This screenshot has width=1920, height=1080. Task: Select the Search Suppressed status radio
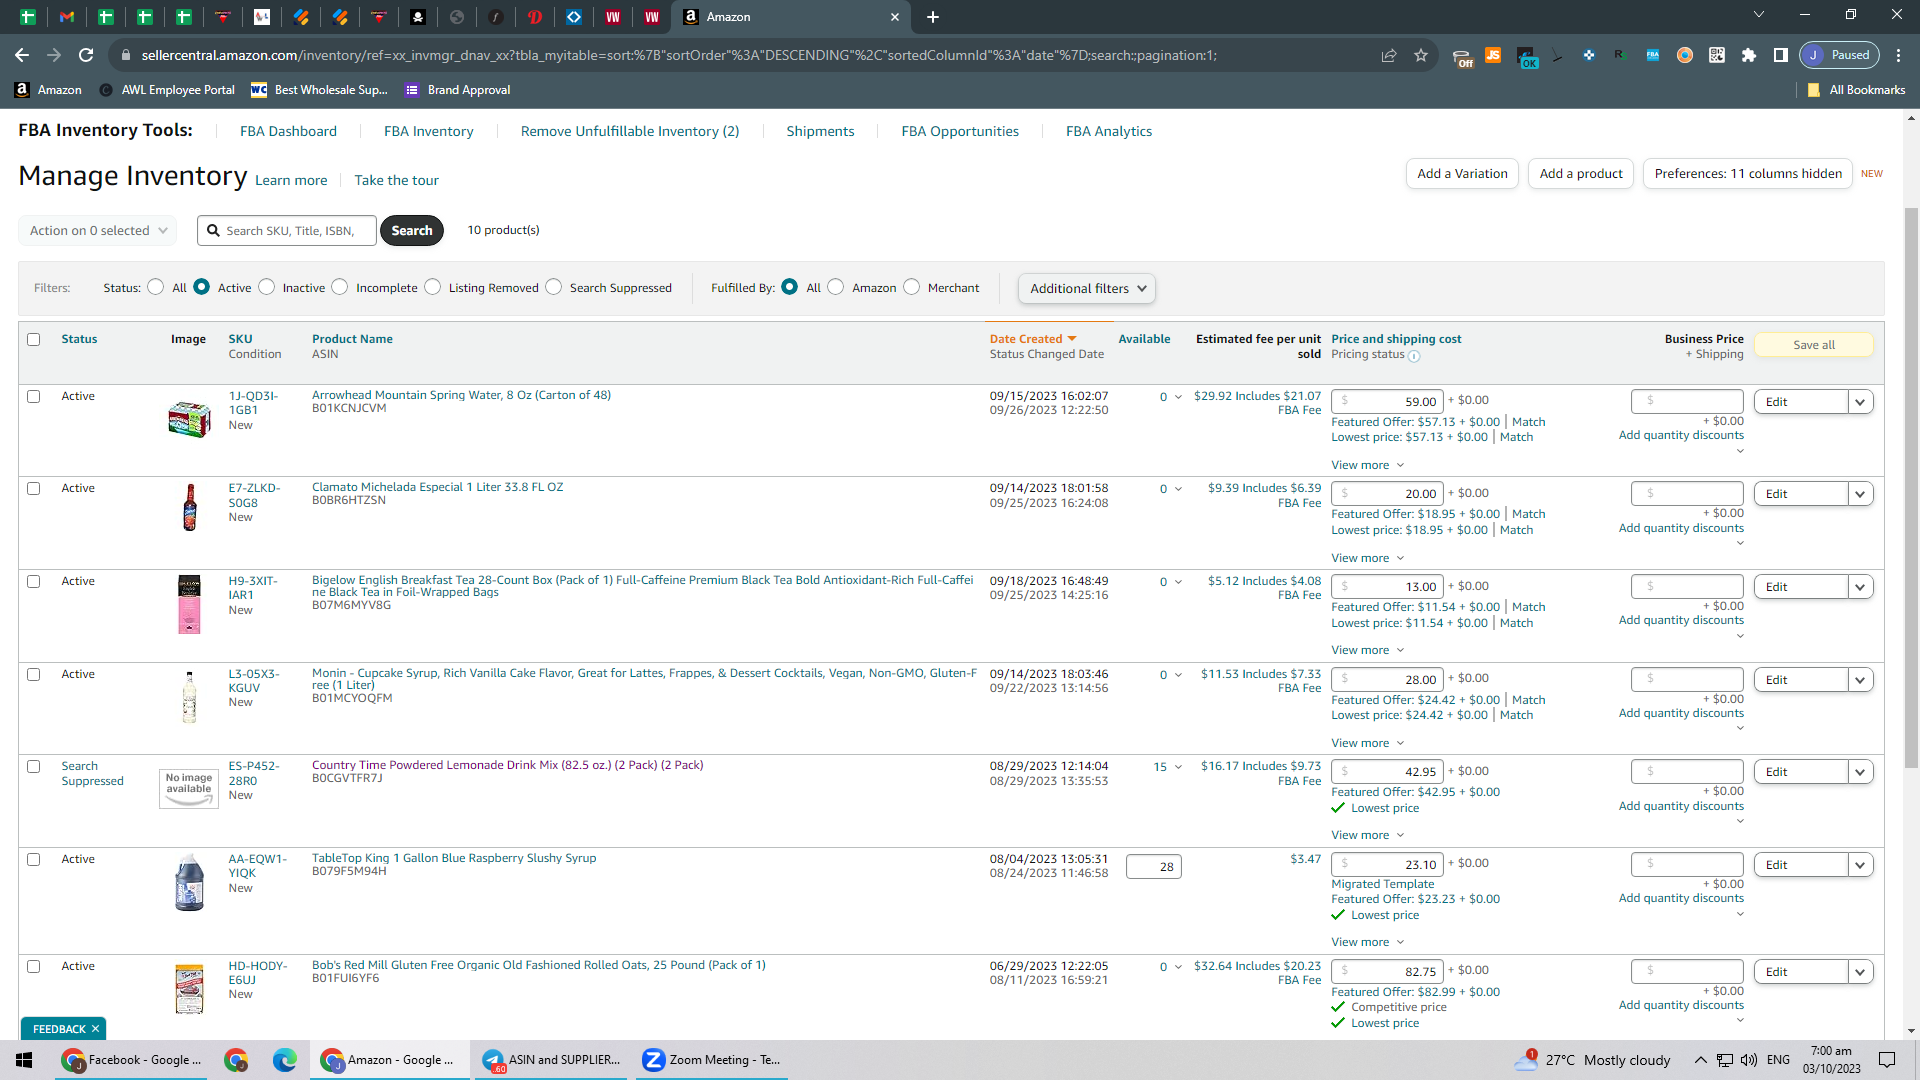554,287
